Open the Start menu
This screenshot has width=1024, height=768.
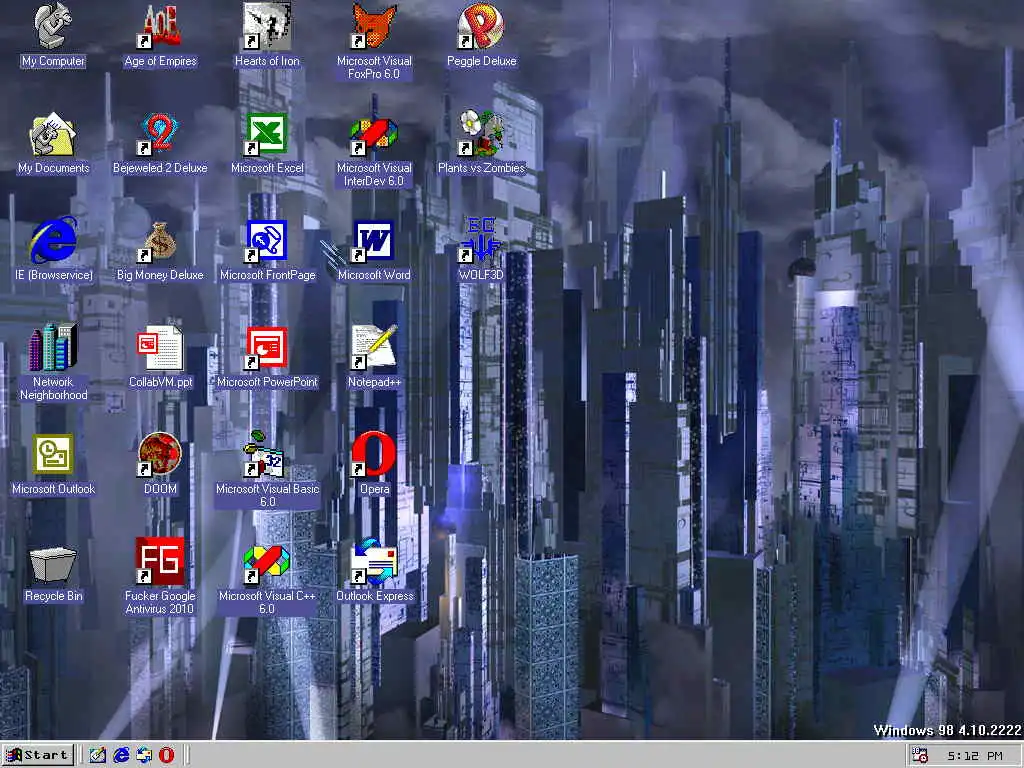click(37, 755)
